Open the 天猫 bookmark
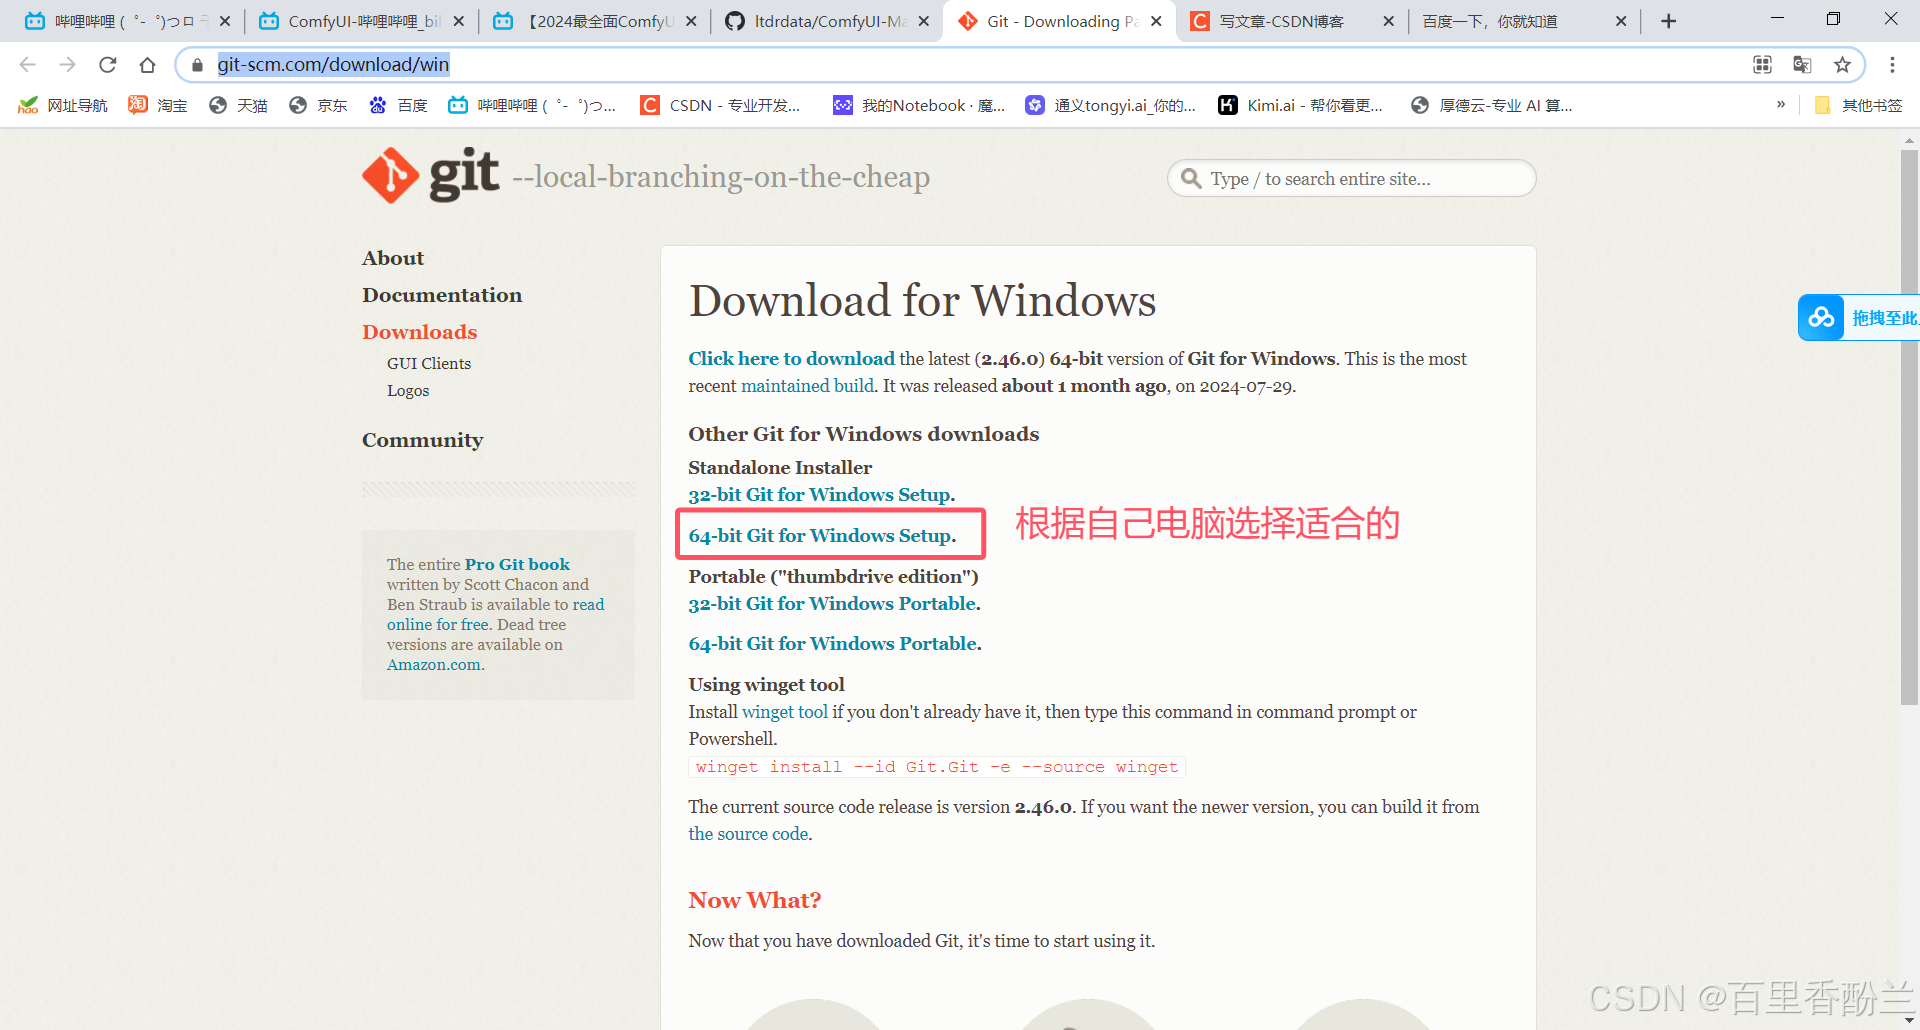This screenshot has height=1030, width=1920. click(238, 105)
